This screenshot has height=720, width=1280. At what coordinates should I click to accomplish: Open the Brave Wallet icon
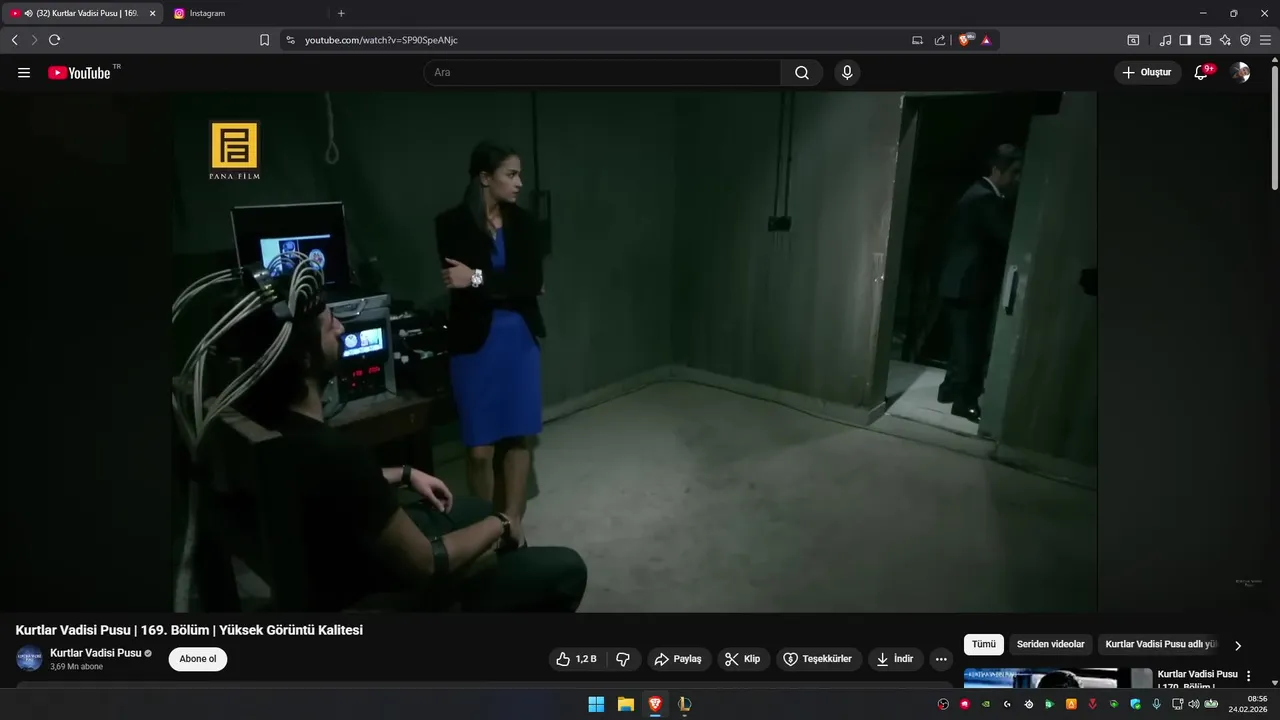1205,40
